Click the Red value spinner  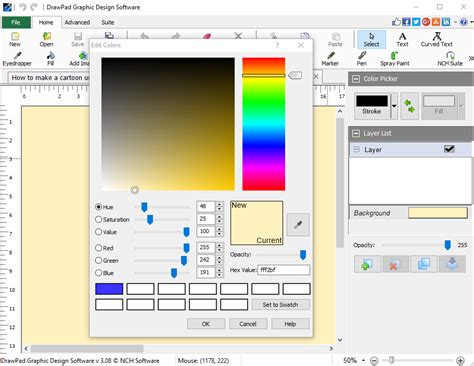coord(219,247)
